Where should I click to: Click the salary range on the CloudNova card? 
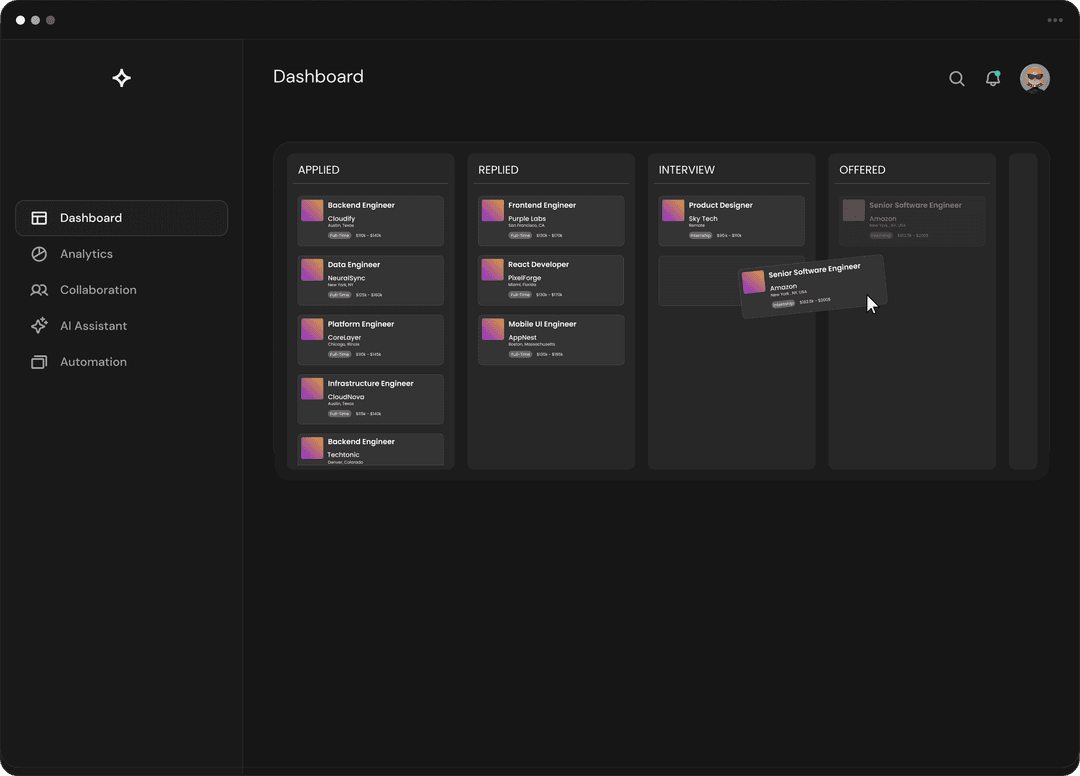point(368,414)
